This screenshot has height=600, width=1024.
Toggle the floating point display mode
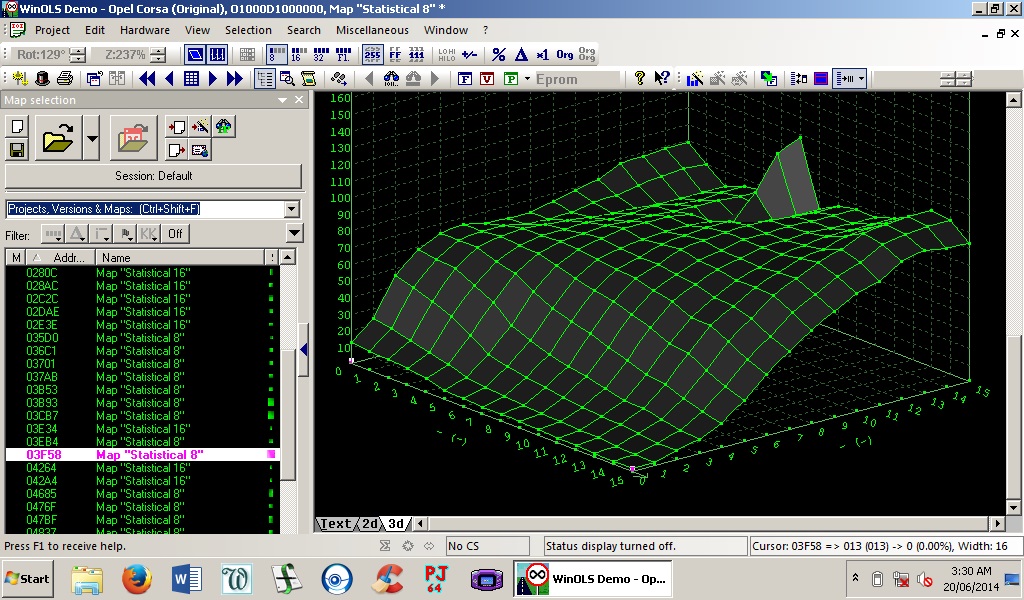tap(344, 55)
